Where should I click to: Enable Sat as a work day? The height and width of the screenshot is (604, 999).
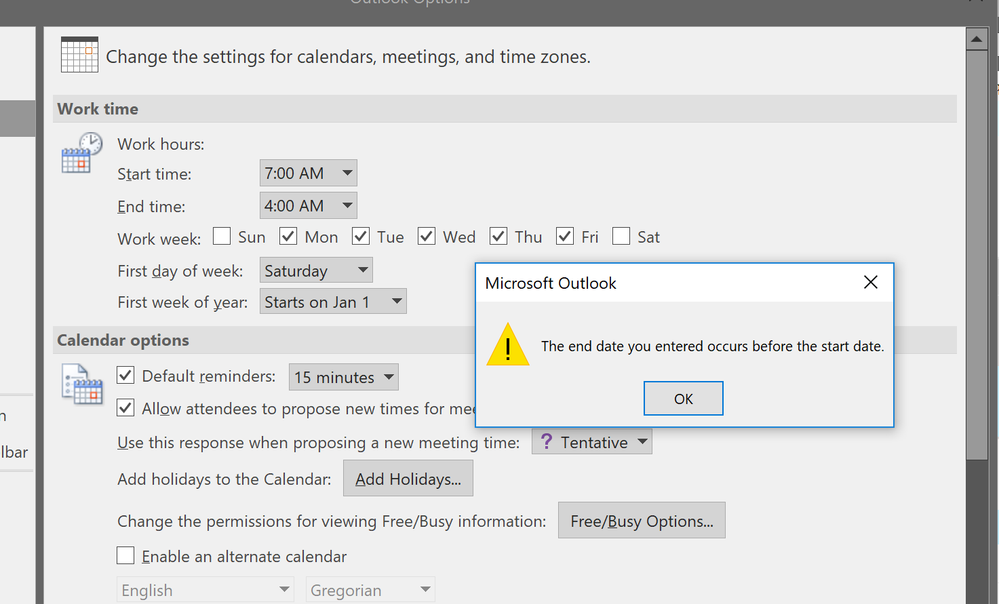tap(620, 235)
